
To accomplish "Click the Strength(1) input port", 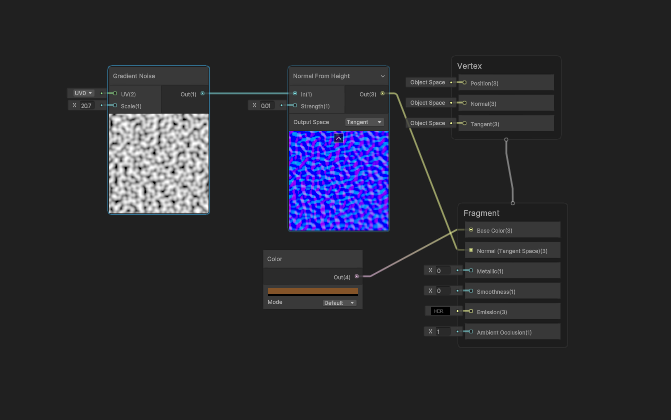I will (295, 105).
